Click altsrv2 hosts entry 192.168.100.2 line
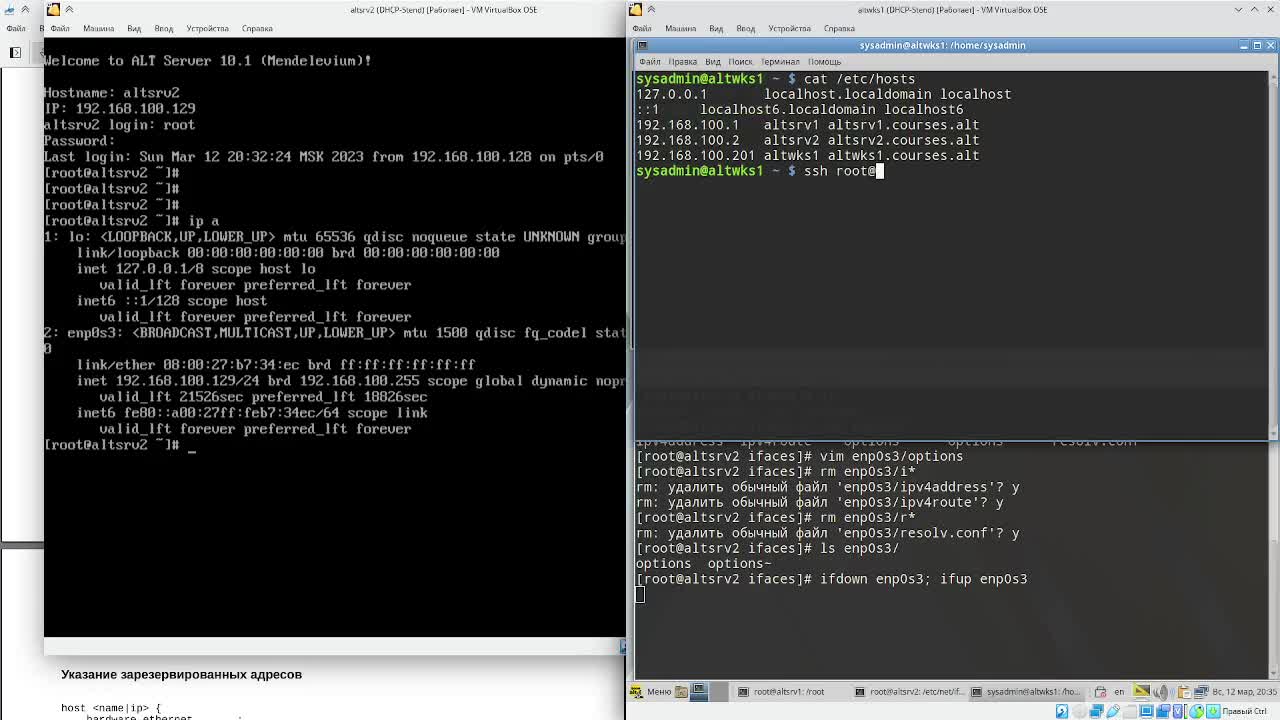1280x720 pixels. tap(808, 140)
